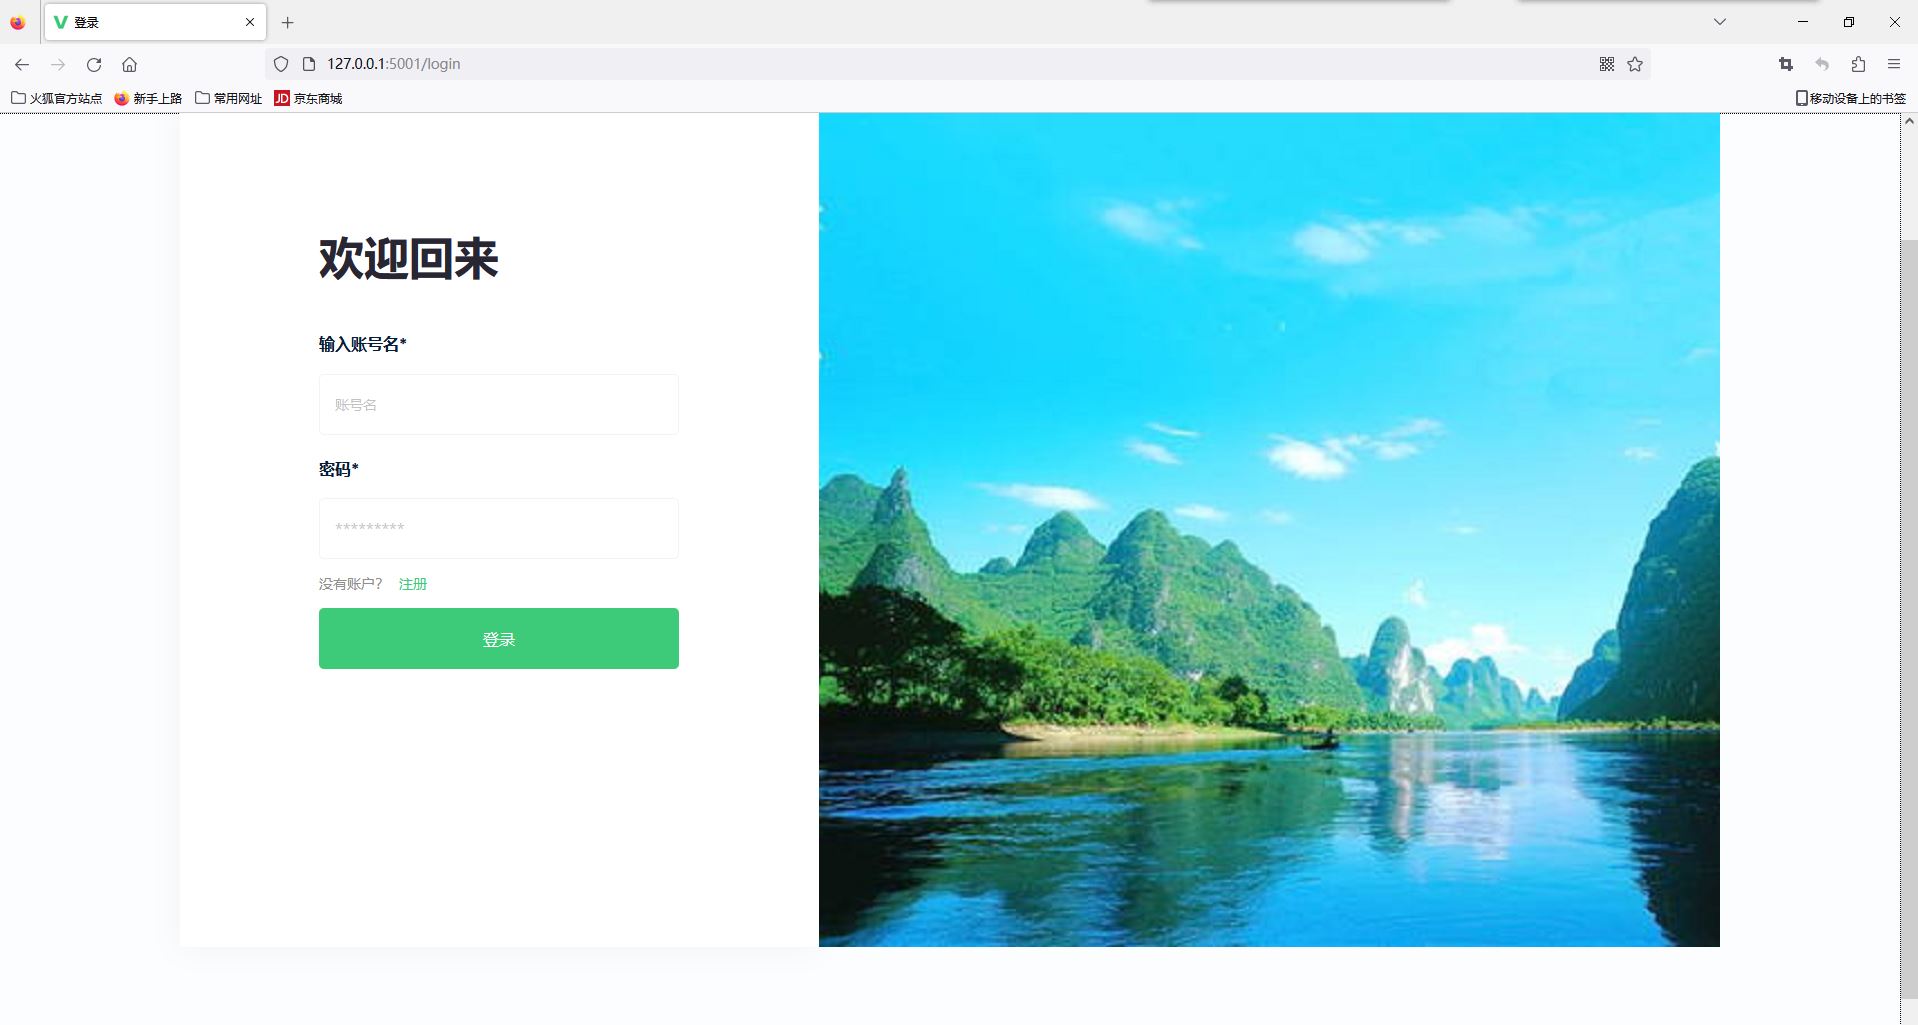Click the green 登录 button

click(499, 638)
